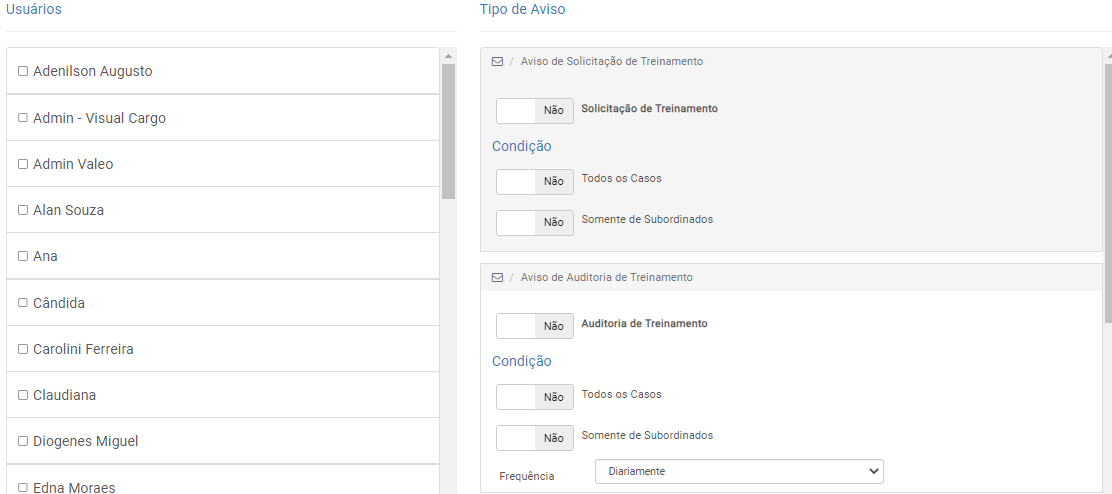Click envelope icon of Aviso de Solicitação de Treinamento

497,62
